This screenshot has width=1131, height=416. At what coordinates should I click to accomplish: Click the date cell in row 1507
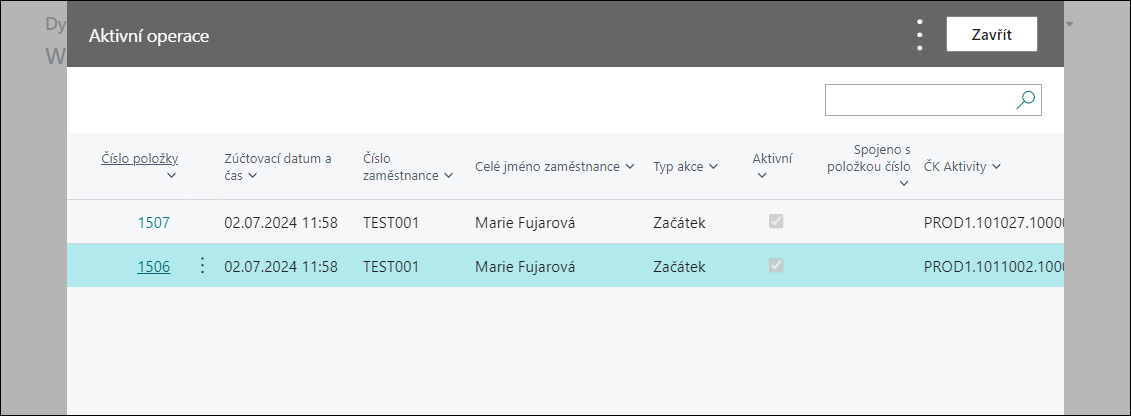[281, 223]
